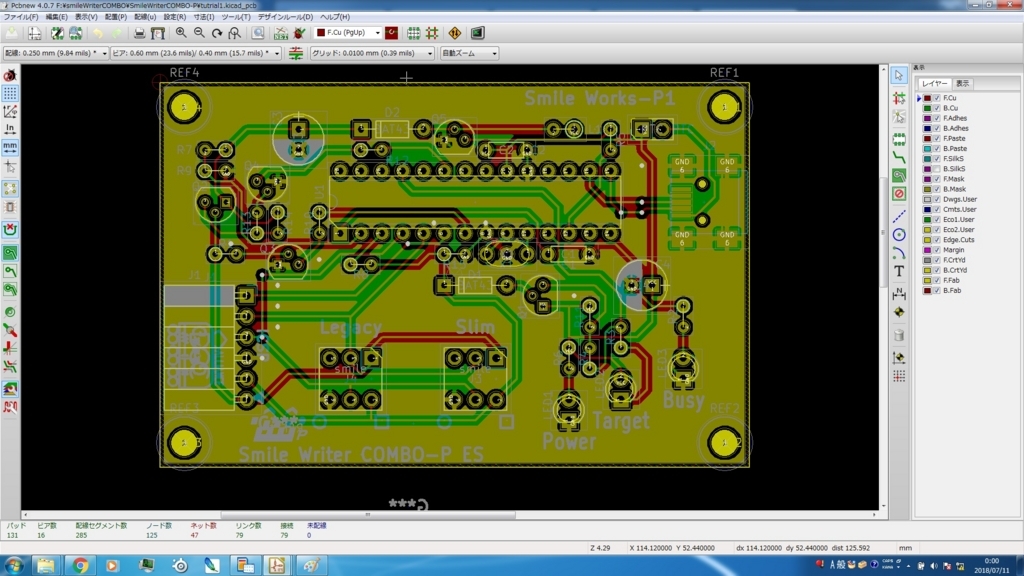Toggle the ratsnest display button
This screenshot has width=1024, height=576.
(x=10, y=189)
